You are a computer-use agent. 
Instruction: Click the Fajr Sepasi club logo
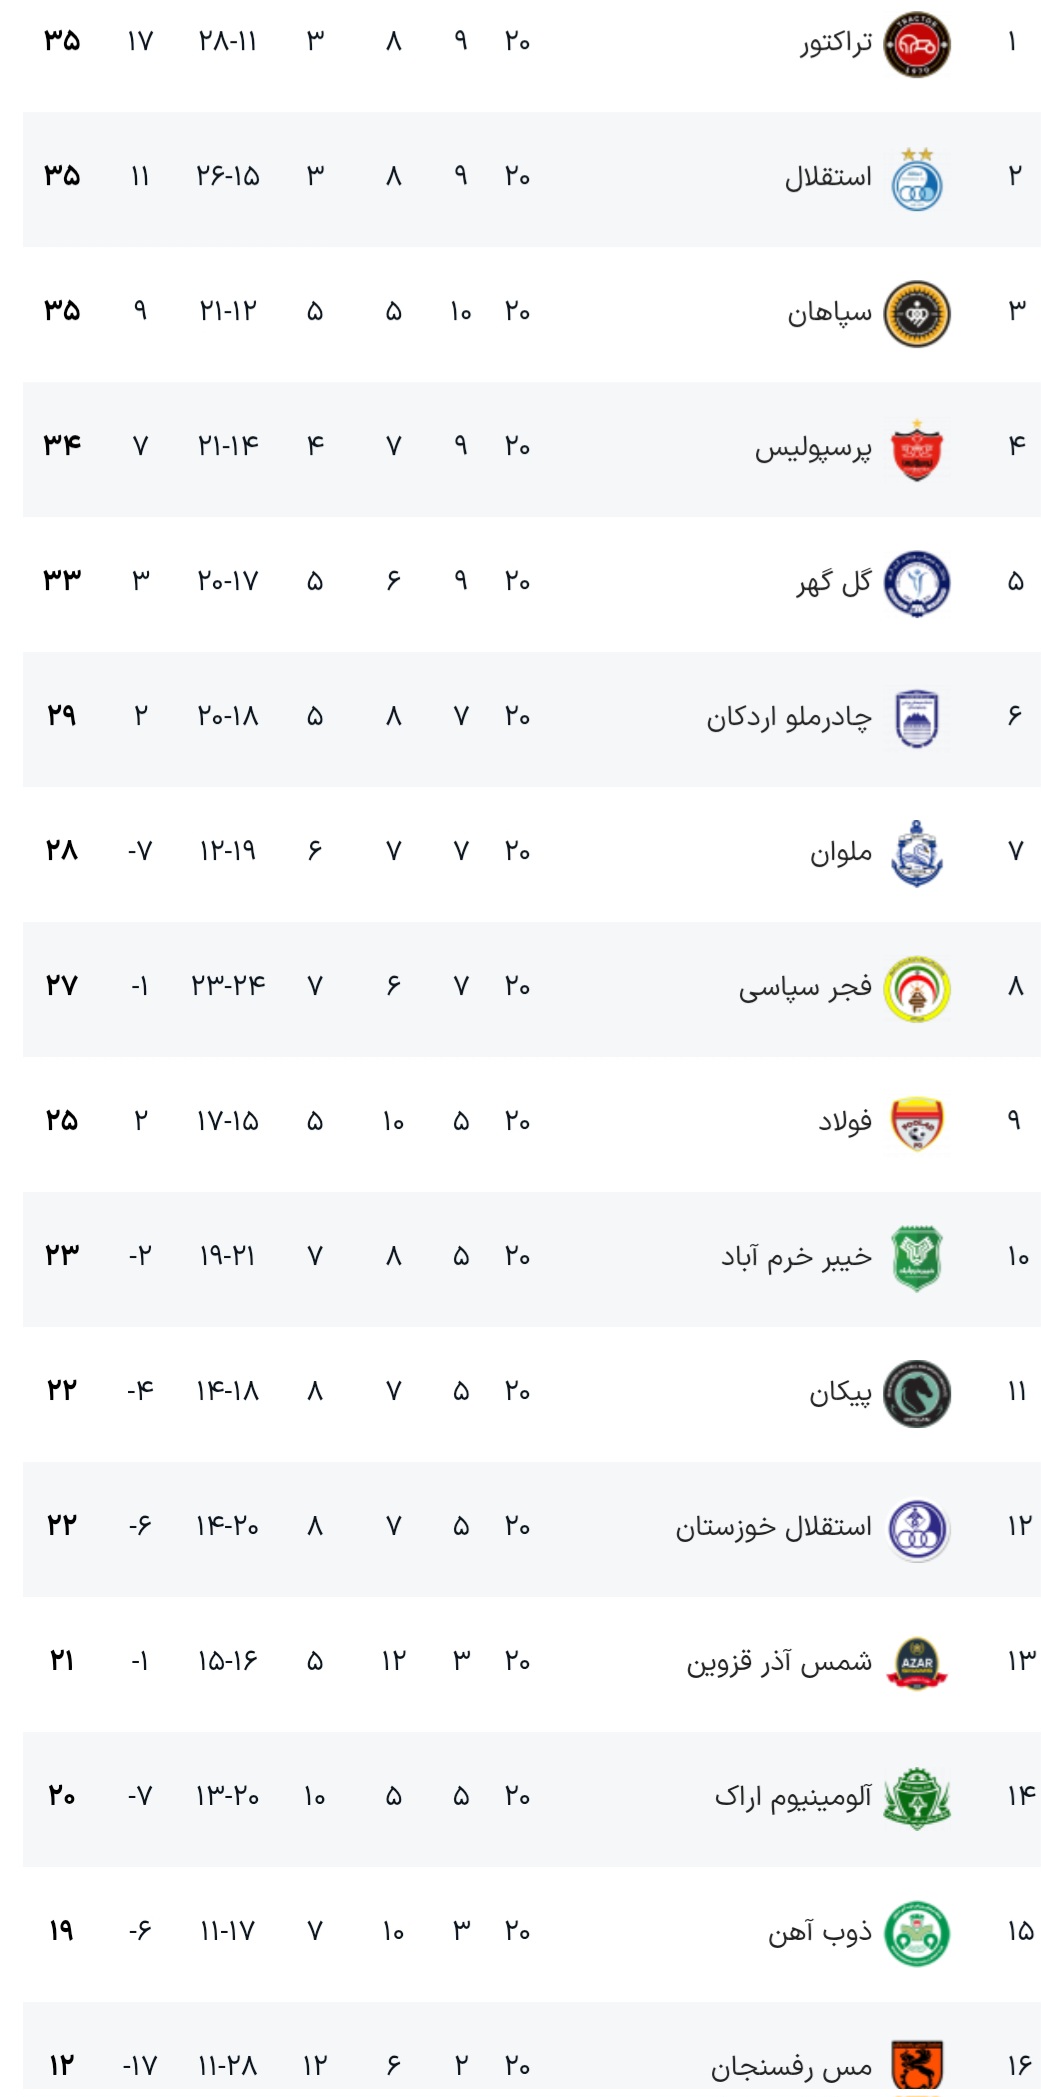pyautogui.click(x=917, y=989)
